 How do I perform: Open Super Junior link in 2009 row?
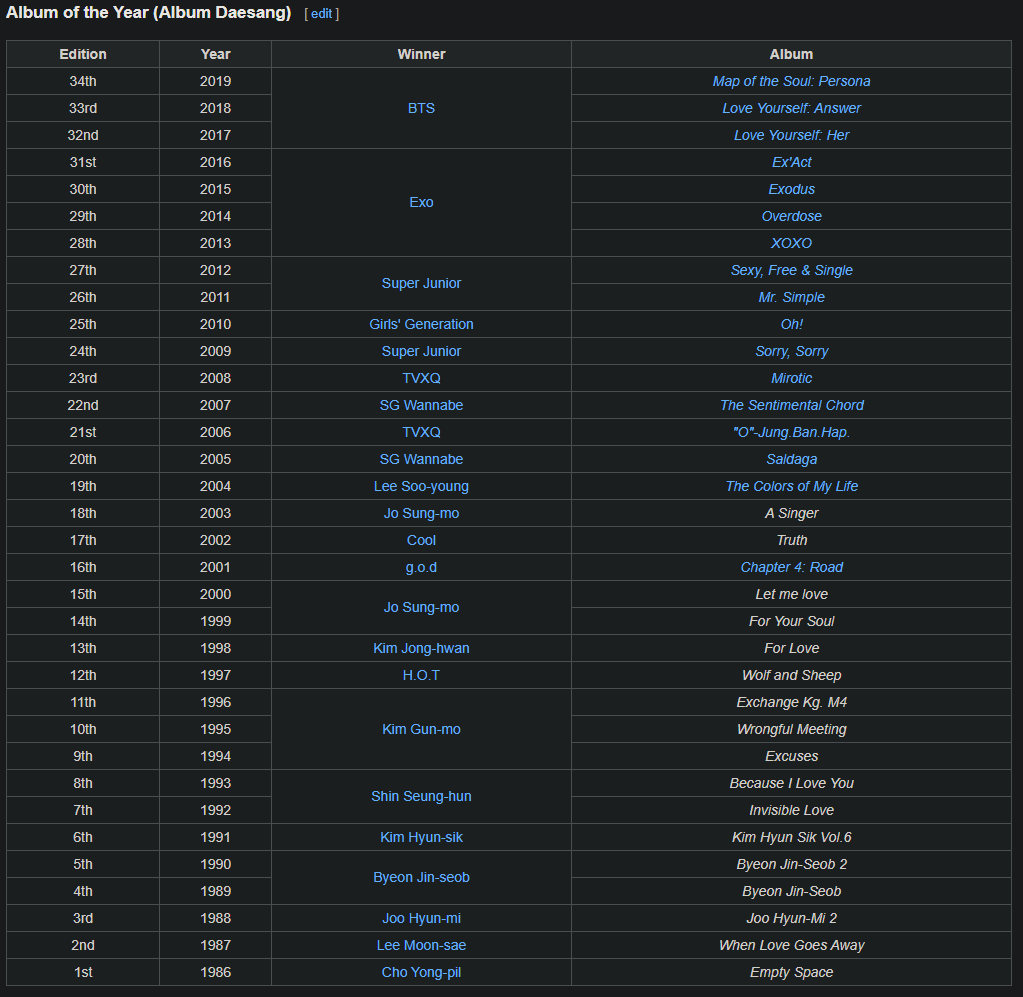point(421,351)
